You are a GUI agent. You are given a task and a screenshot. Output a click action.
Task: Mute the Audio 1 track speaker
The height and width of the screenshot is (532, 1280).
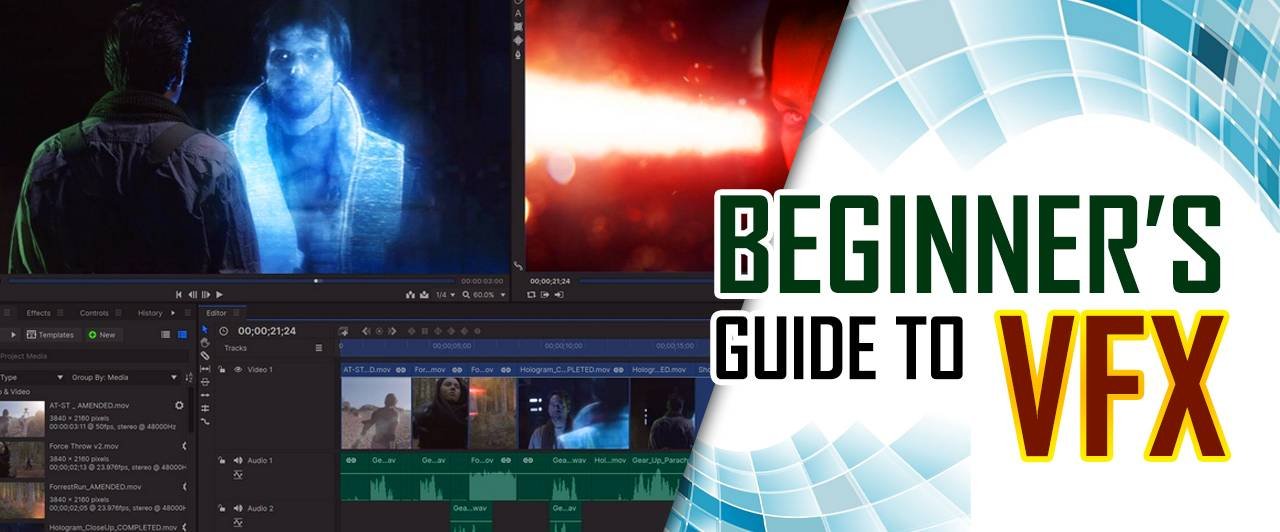point(238,460)
